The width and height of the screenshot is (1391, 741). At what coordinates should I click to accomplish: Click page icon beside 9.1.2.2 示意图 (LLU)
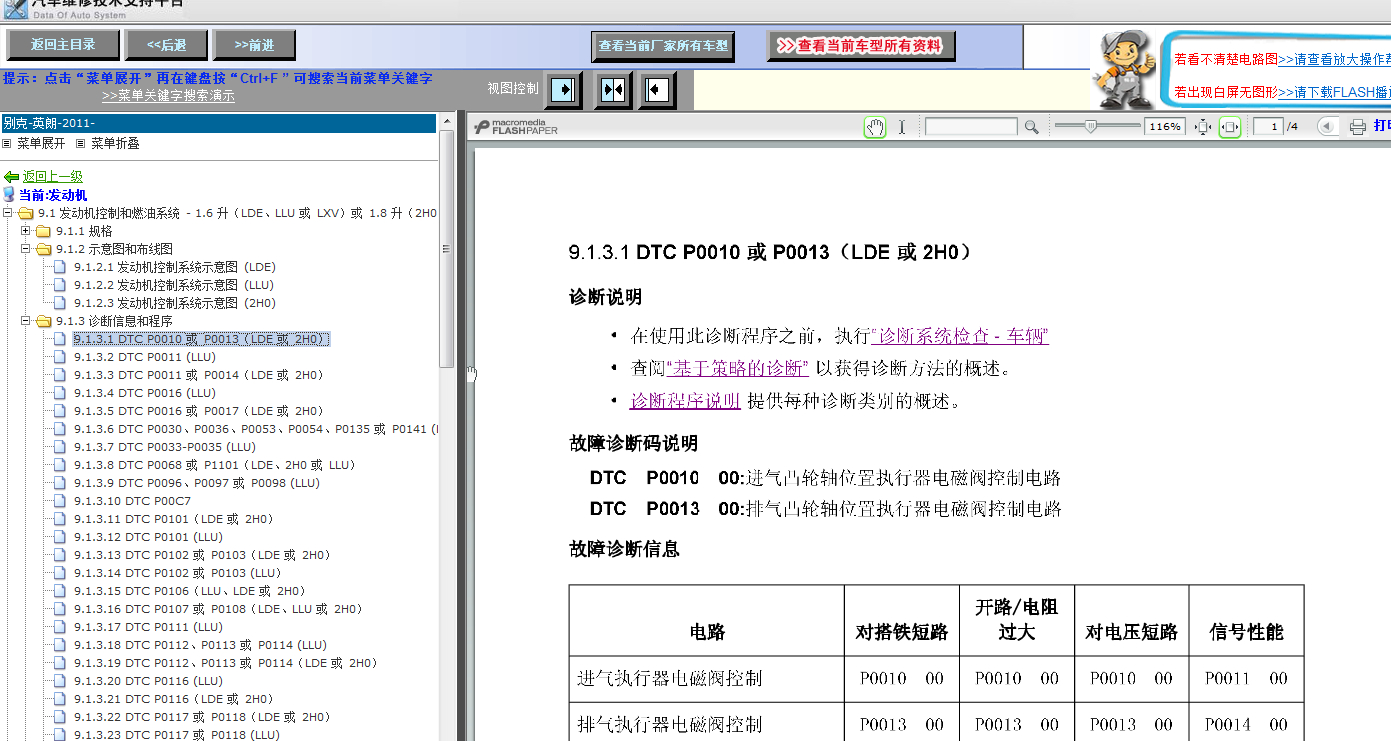60,285
